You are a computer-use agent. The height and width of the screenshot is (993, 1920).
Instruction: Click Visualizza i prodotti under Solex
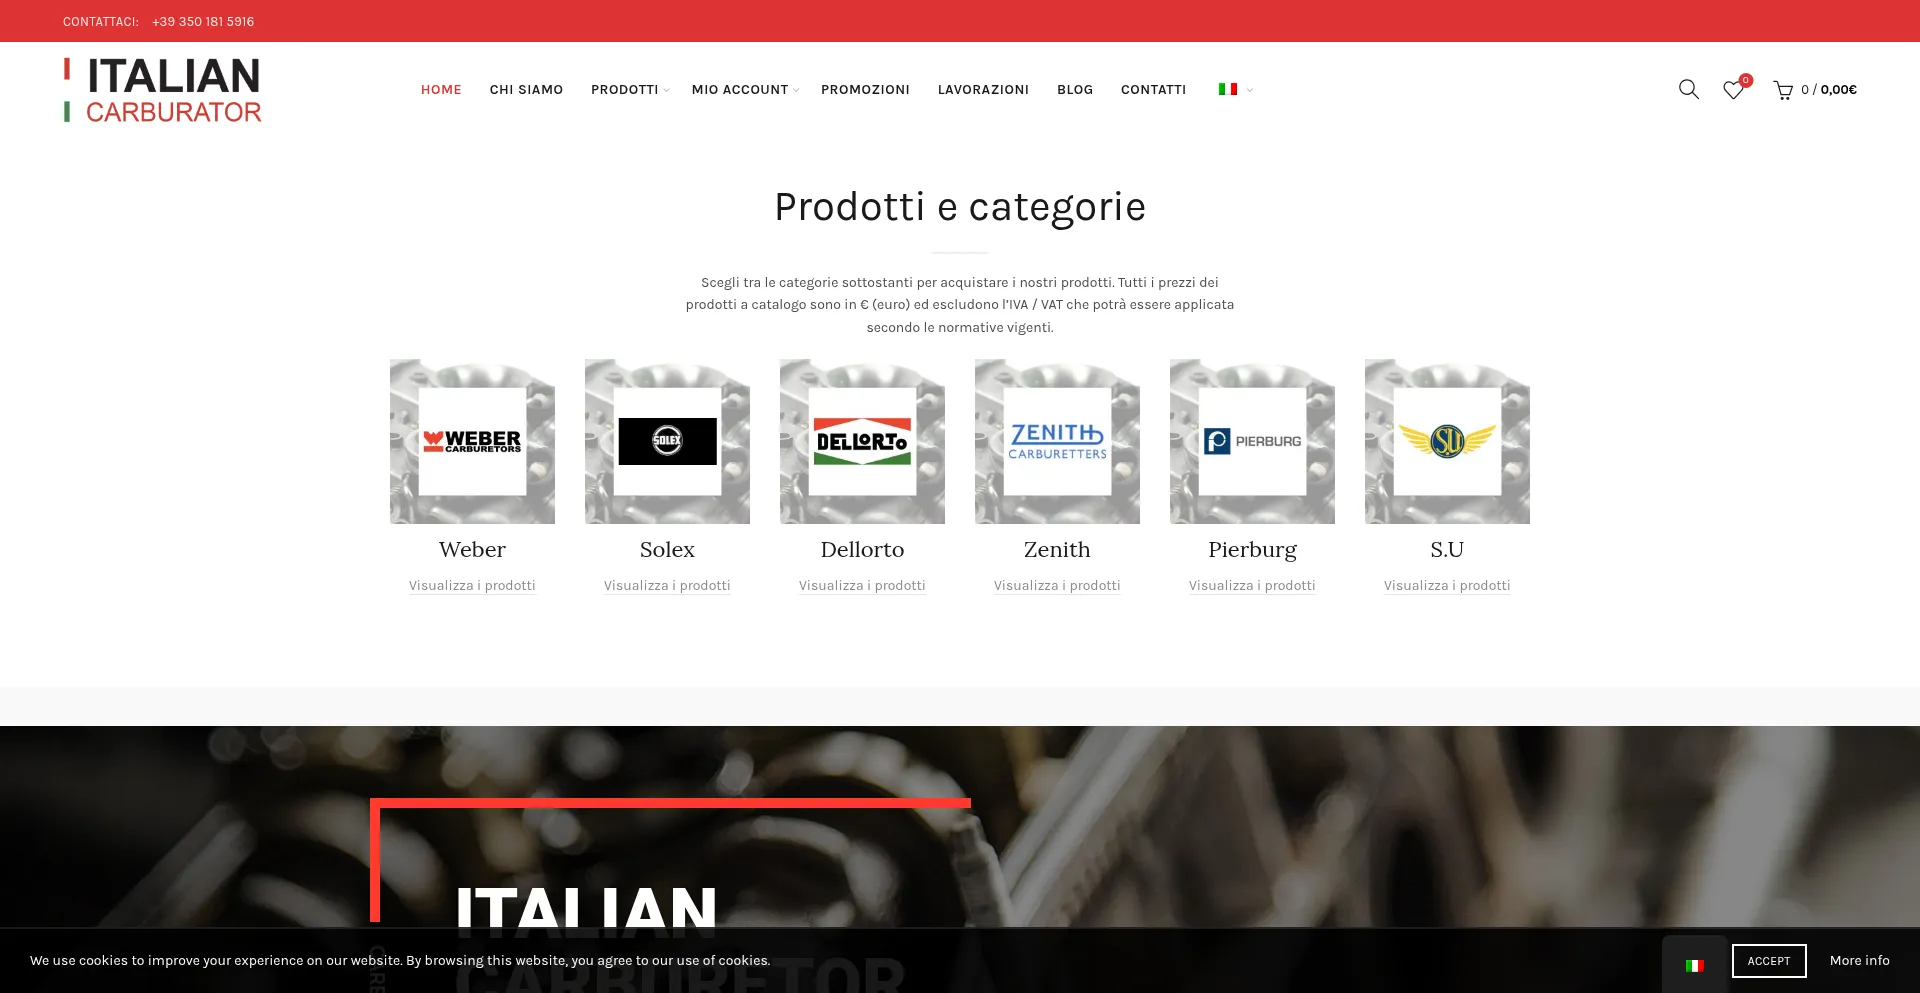[x=667, y=585]
